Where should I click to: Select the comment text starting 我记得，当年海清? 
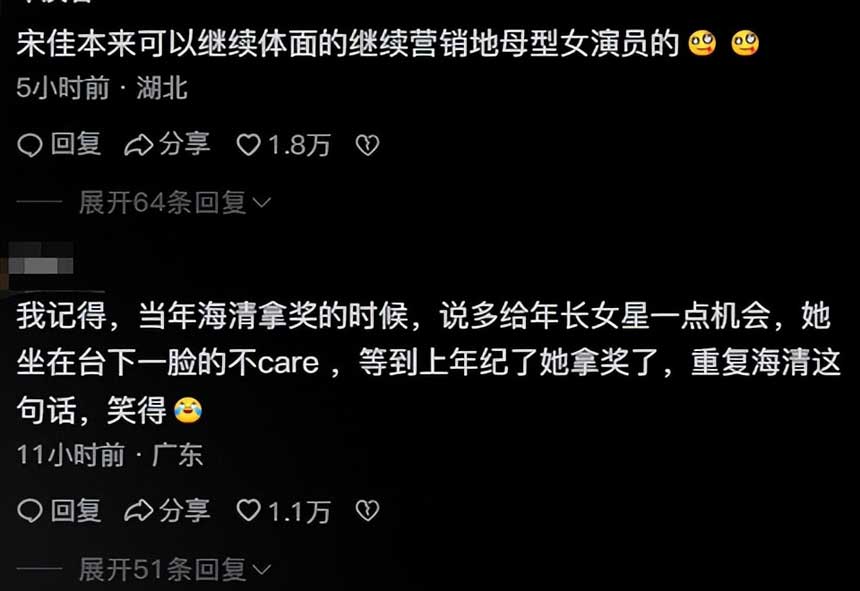428,363
